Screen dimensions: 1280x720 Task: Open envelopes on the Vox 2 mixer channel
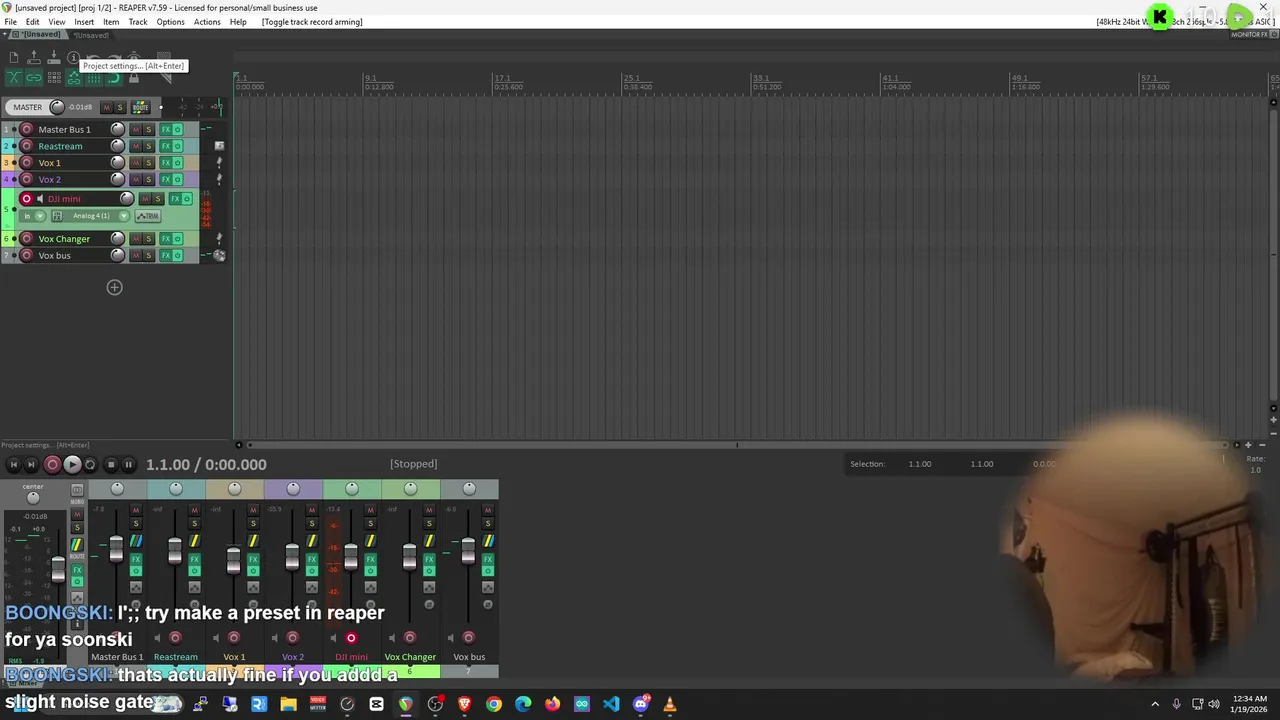(x=312, y=587)
